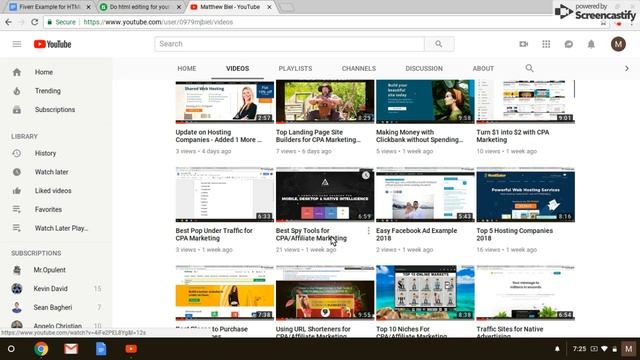Click the browser address bar URL
The width and height of the screenshot is (640, 360).
[158, 22]
